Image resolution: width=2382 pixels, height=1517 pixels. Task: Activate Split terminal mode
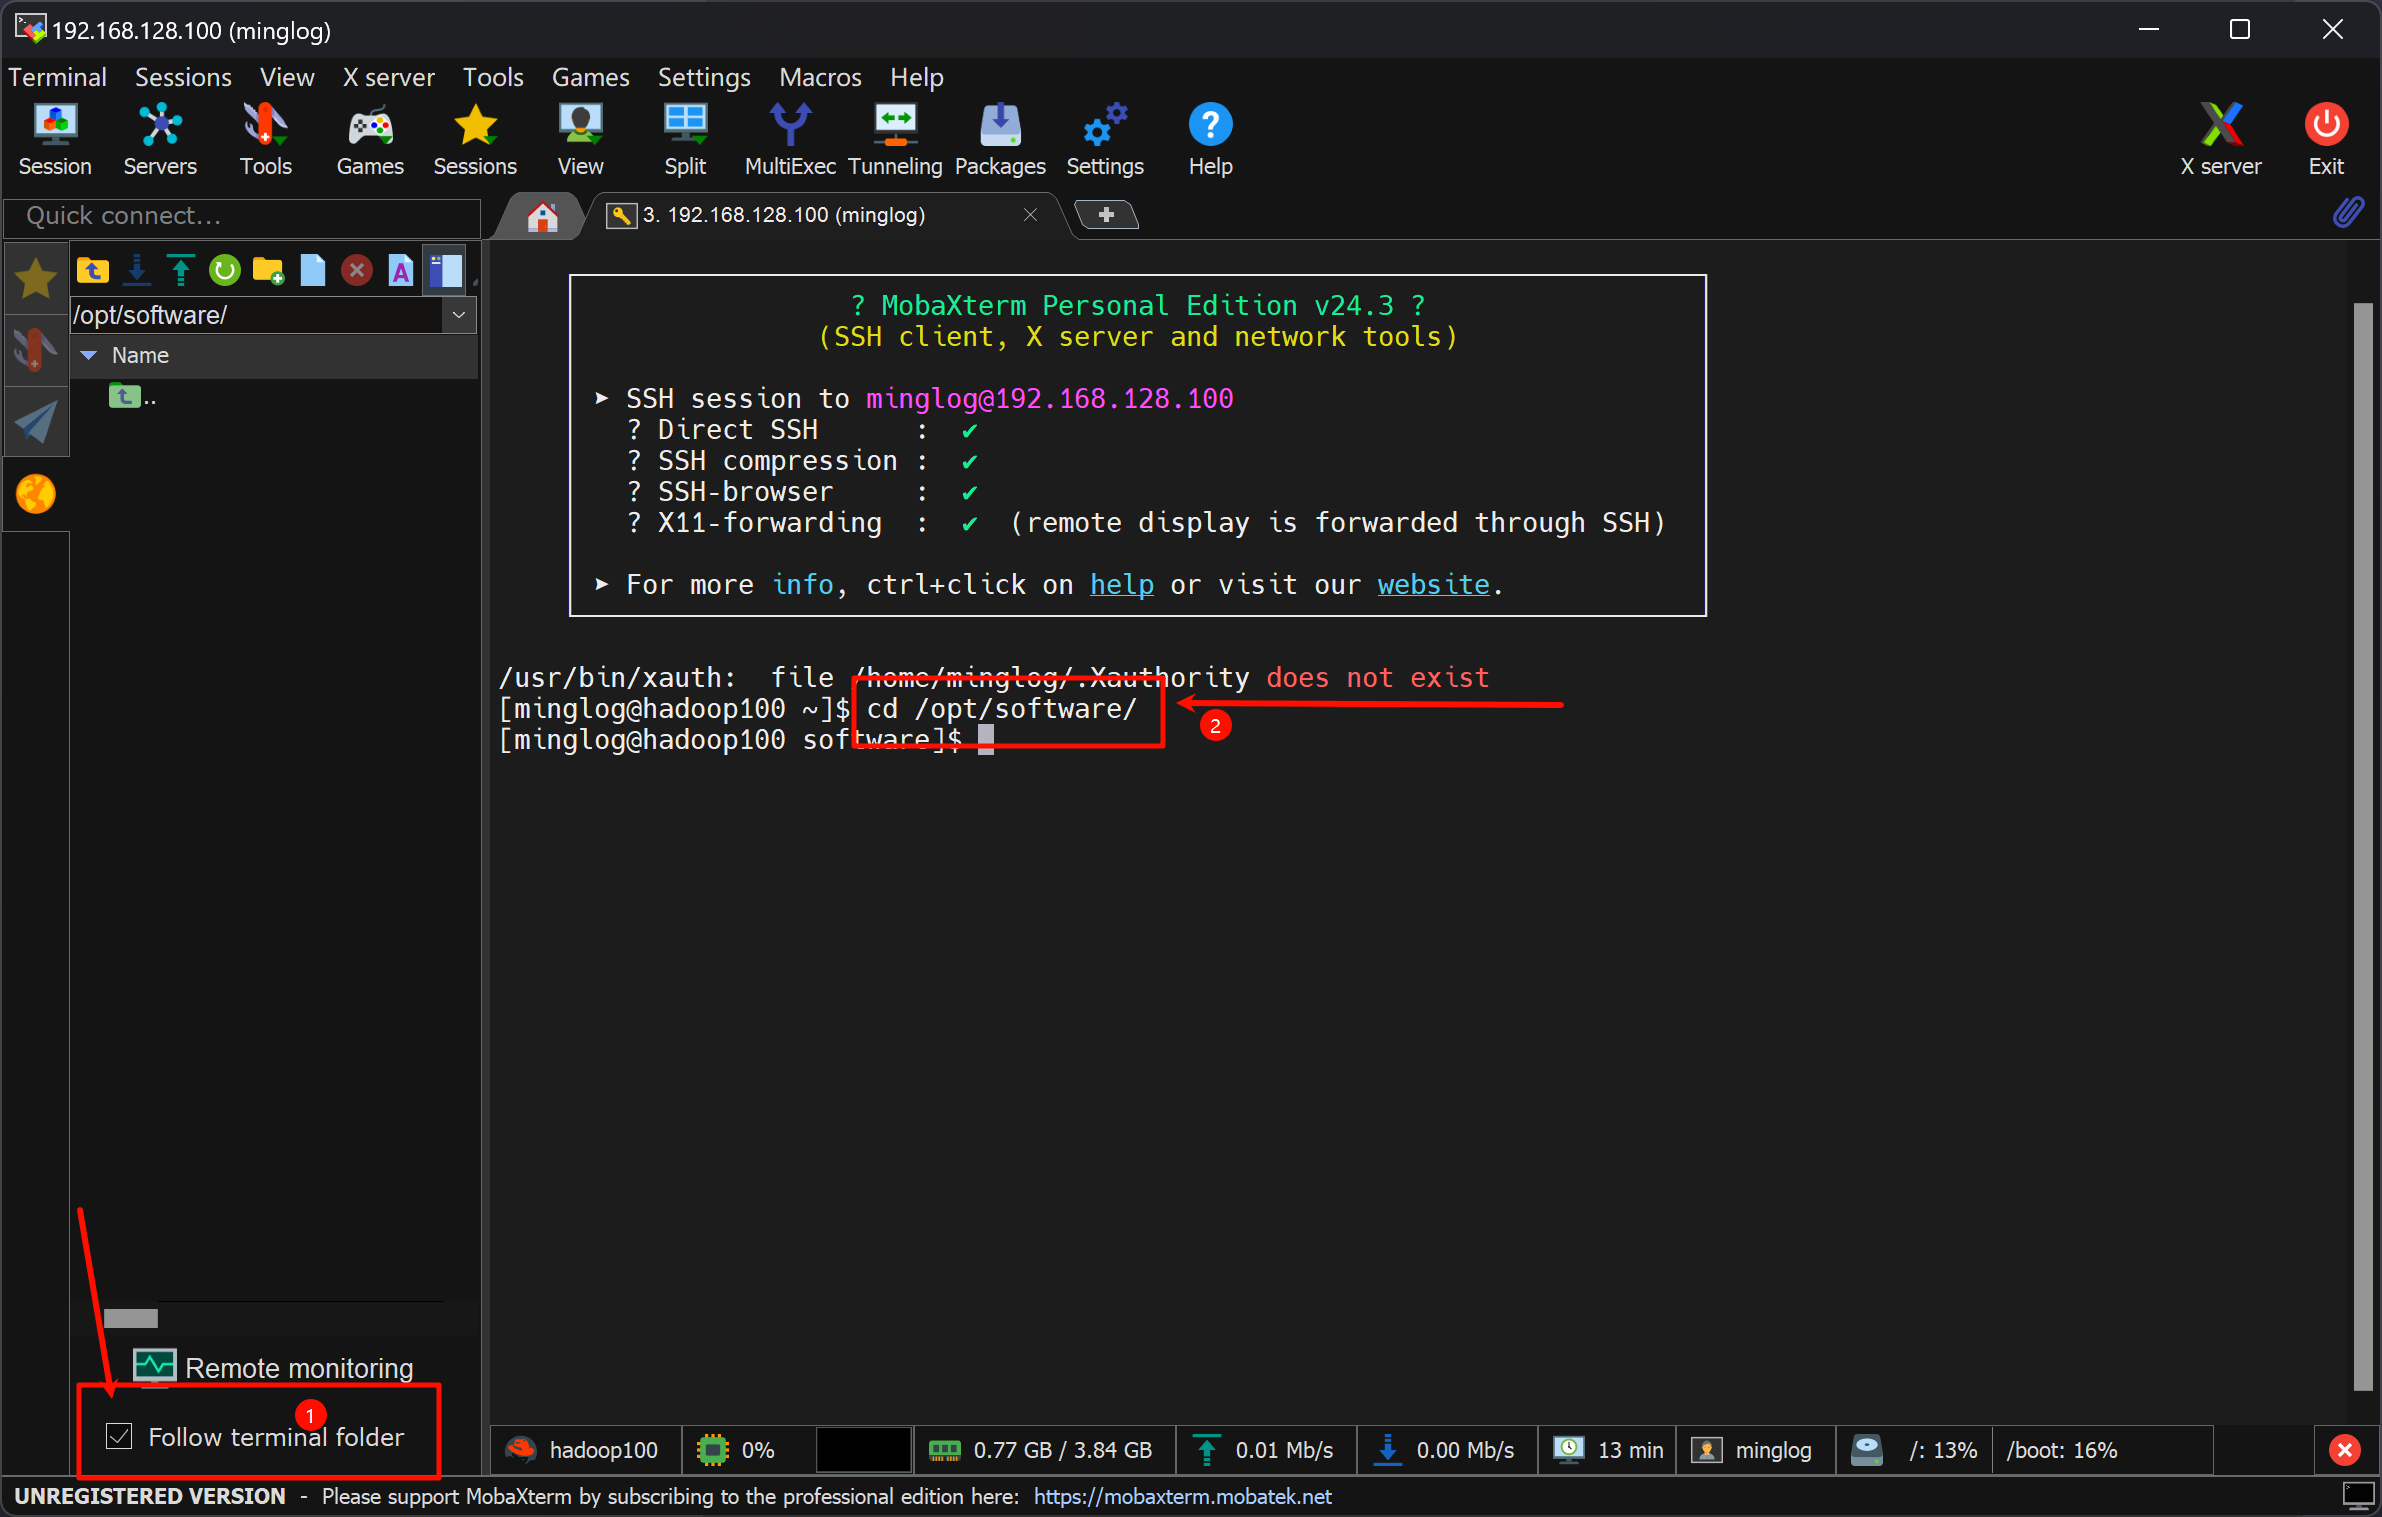[x=685, y=141]
